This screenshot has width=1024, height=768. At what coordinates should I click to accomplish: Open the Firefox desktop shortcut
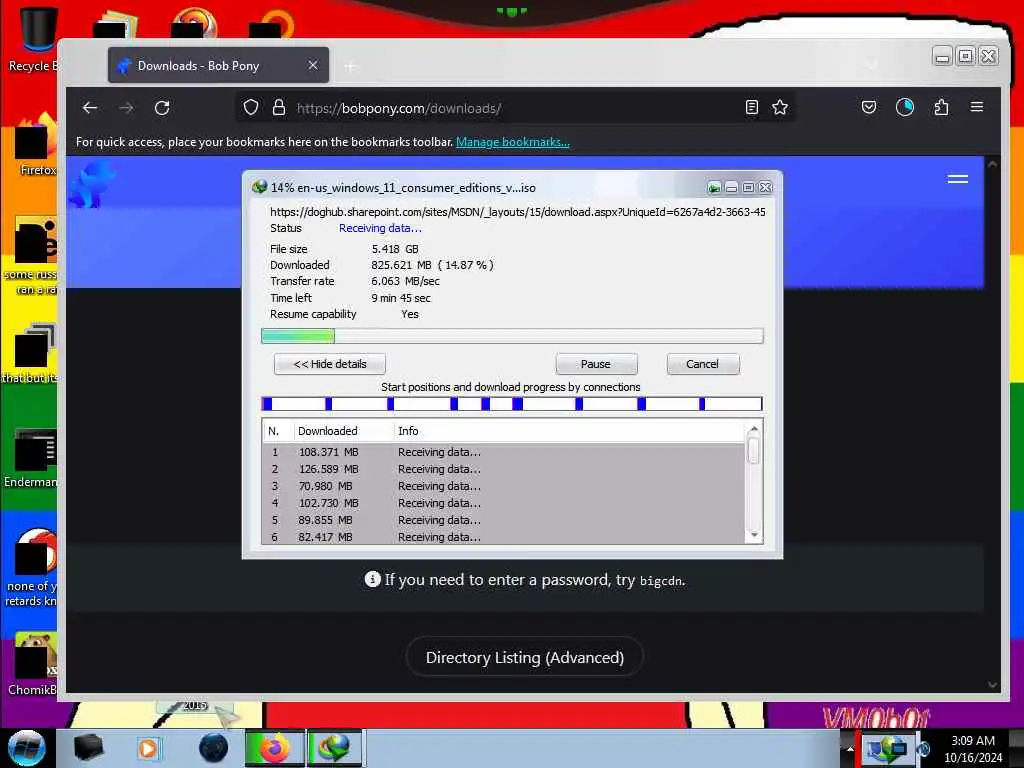(34, 145)
